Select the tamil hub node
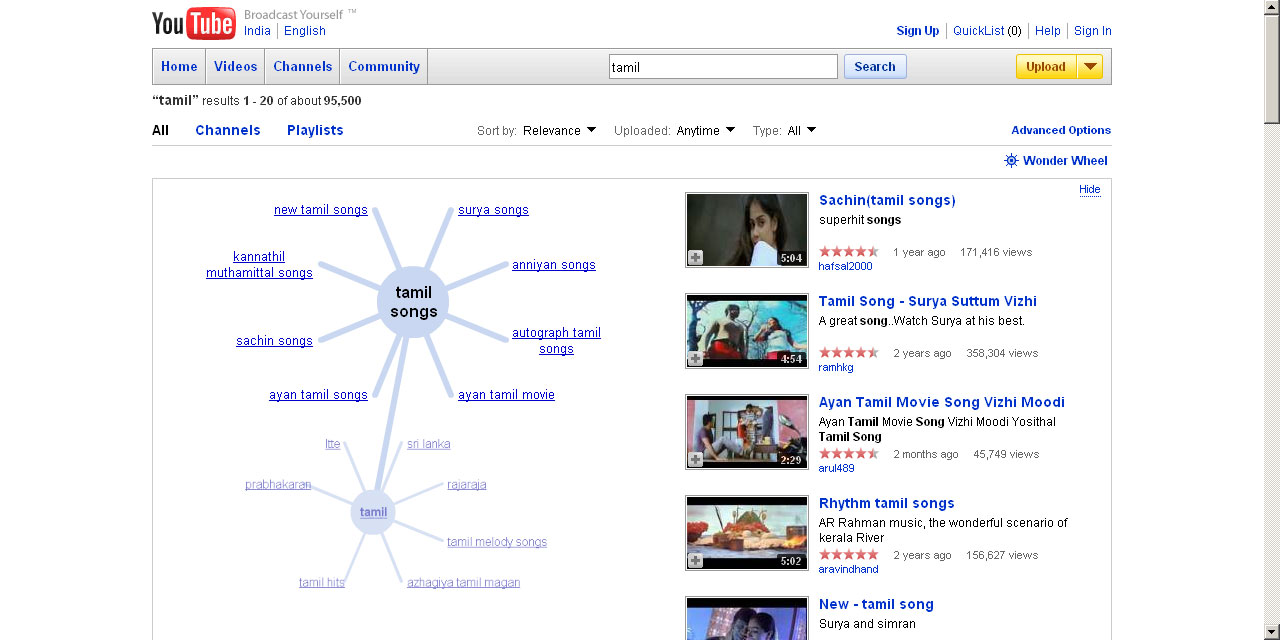 pyautogui.click(x=373, y=512)
